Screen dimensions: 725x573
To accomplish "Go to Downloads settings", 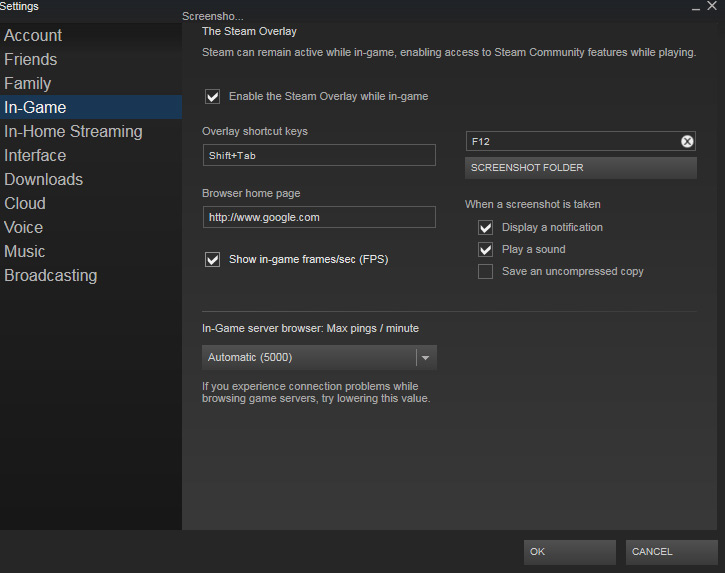I will tap(43, 180).
